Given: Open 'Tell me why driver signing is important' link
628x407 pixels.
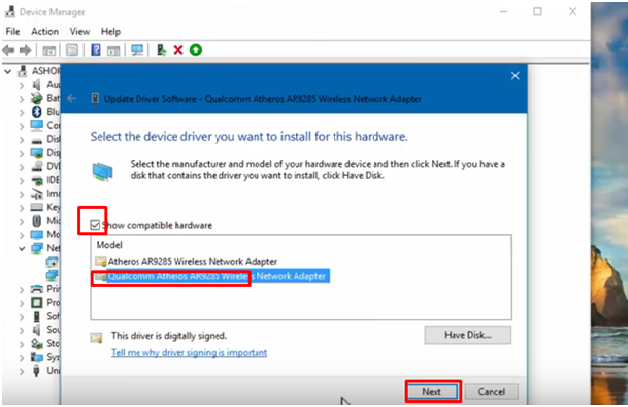Looking at the screenshot, I should click(x=189, y=353).
